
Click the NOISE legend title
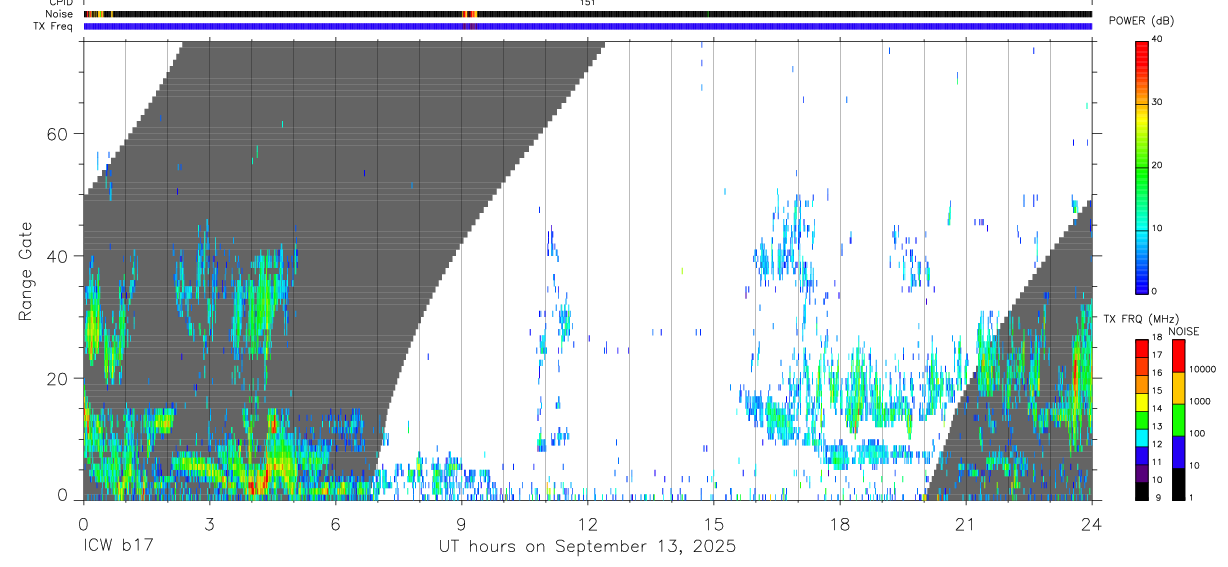click(1183, 331)
